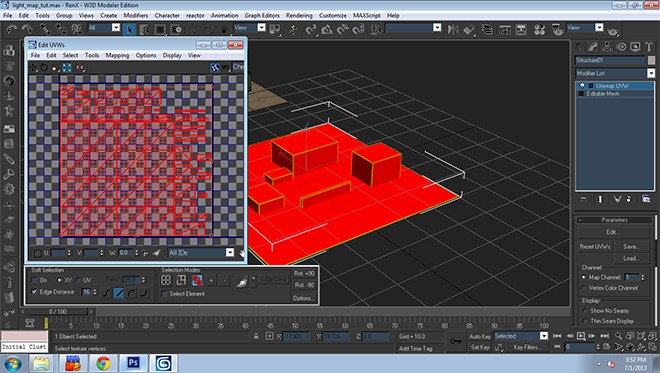Switch to the Motion command panel tab
This screenshot has height=373, width=660.
(621, 47)
